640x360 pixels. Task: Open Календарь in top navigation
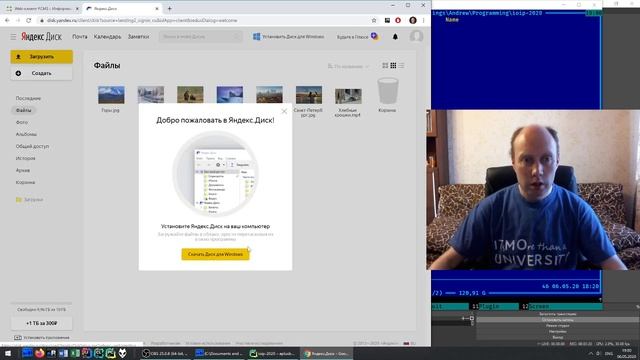(x=107, y=37)
